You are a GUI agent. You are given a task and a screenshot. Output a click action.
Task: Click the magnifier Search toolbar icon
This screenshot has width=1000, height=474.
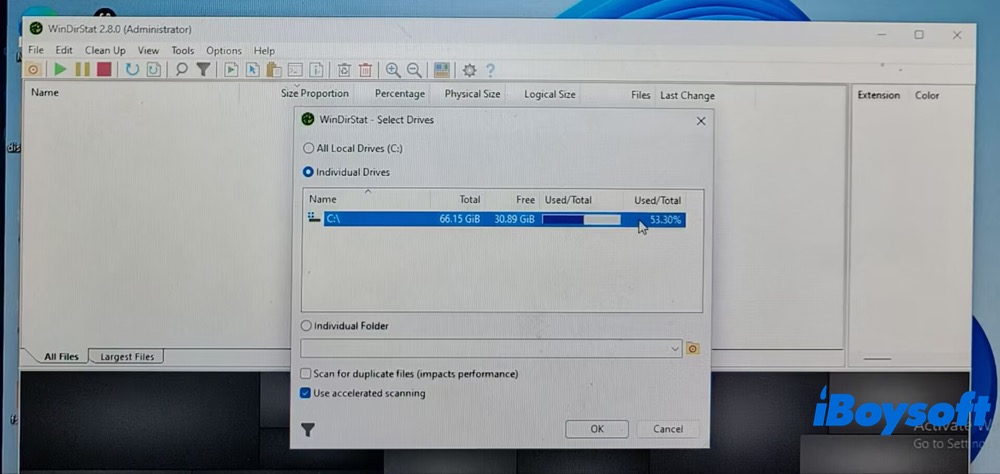click(x=182, y=70)
